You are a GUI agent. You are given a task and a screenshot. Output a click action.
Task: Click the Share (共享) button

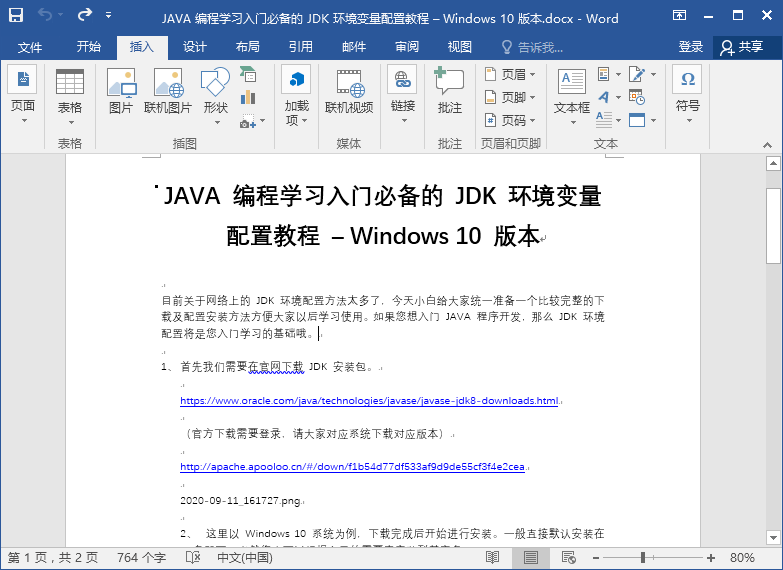(x=741, y=47)
